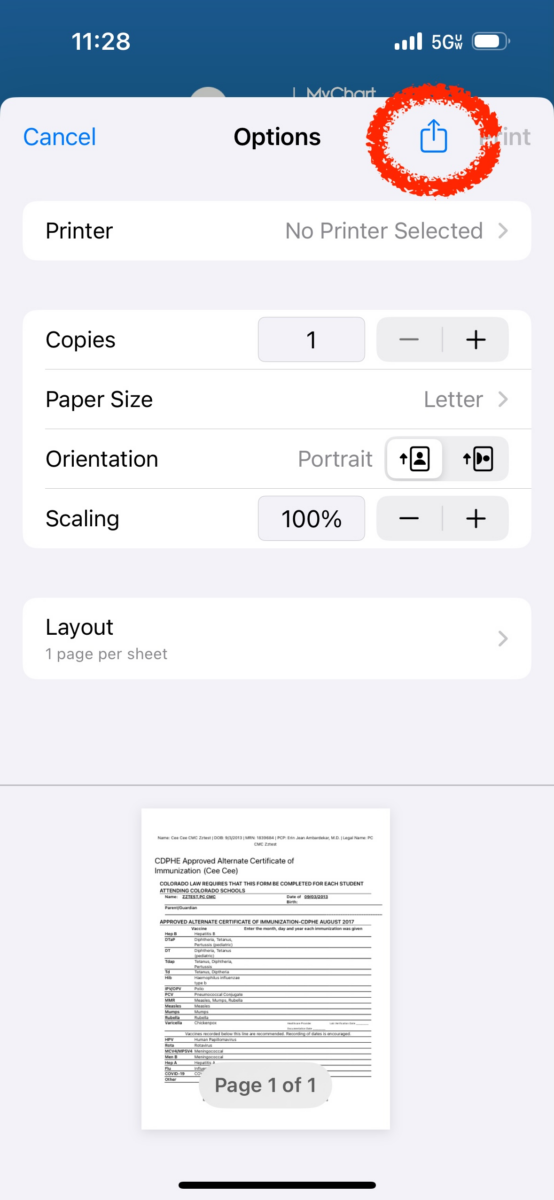This screenshot has height=1200, width=554.
Task: Select portrait orientation icon
Action: [x=415, y=459]
